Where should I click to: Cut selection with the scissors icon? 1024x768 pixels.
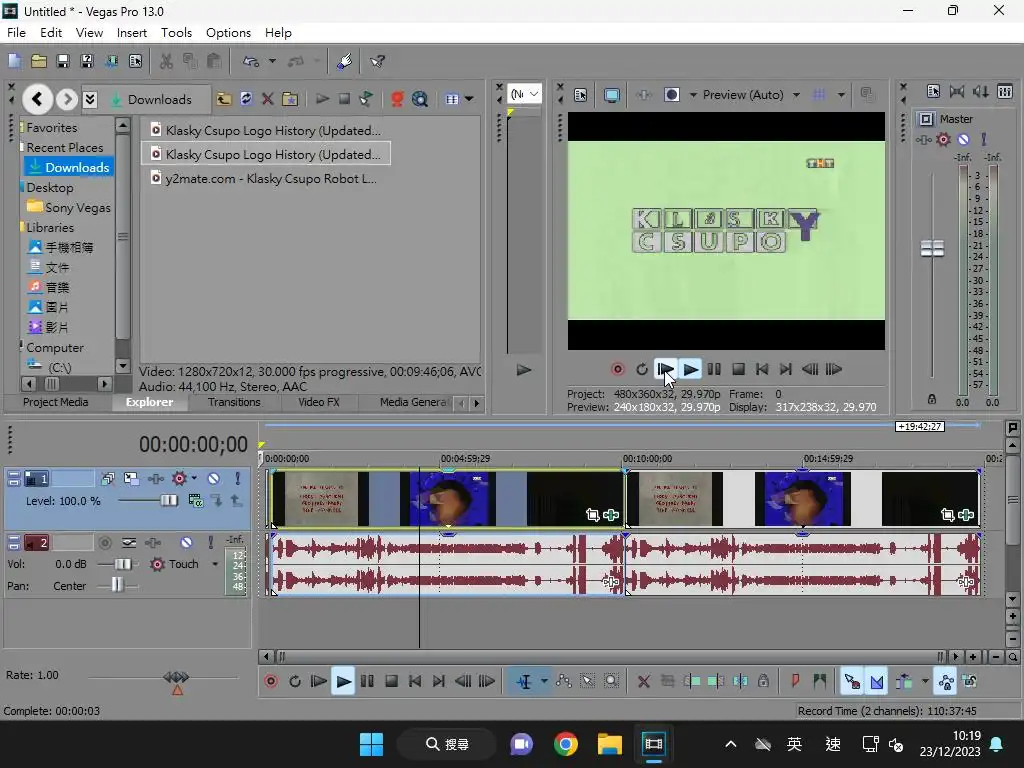point(167,61)
